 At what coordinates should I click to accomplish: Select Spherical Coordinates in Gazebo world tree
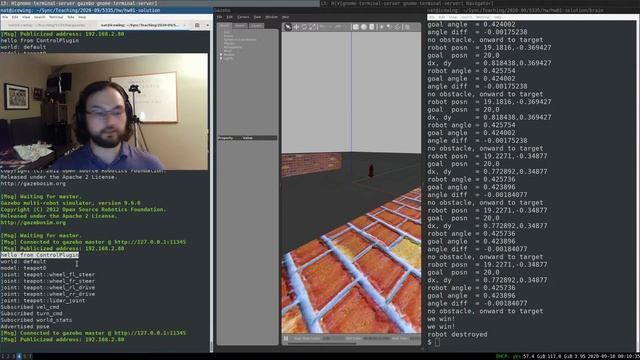pos(240,40)
